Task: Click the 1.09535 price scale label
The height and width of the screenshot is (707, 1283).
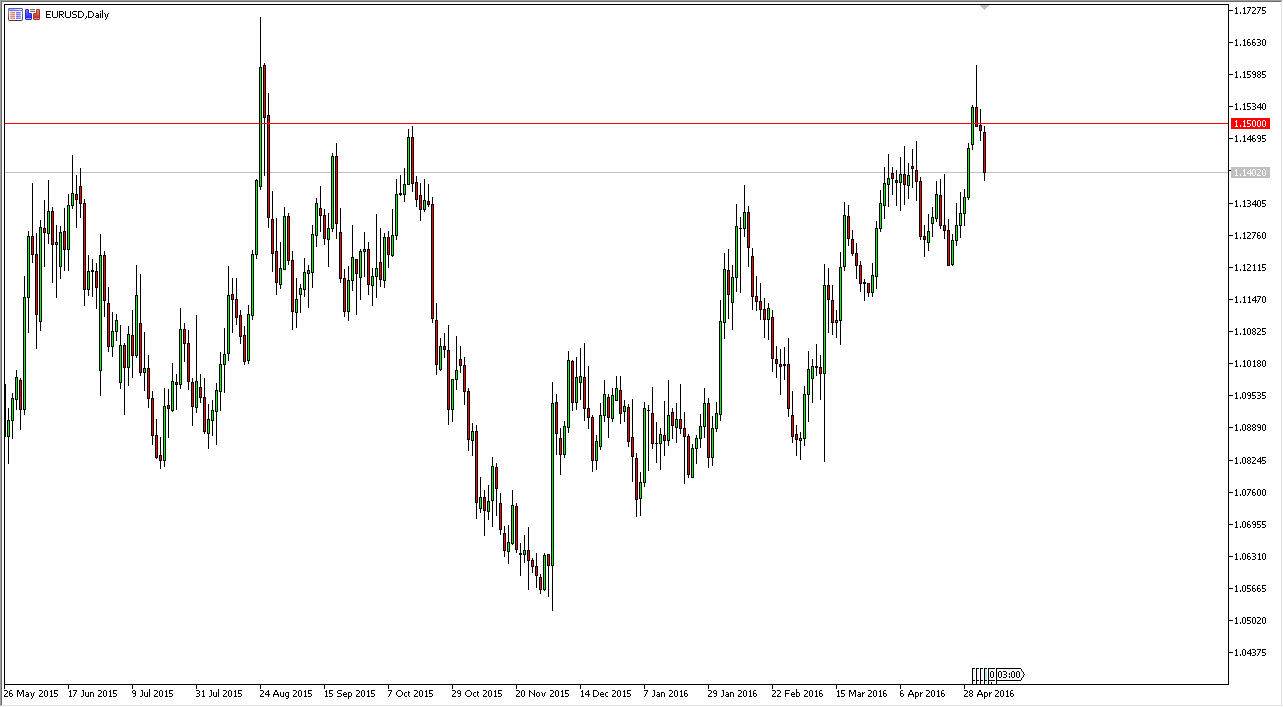Action: coord(1251,396)
